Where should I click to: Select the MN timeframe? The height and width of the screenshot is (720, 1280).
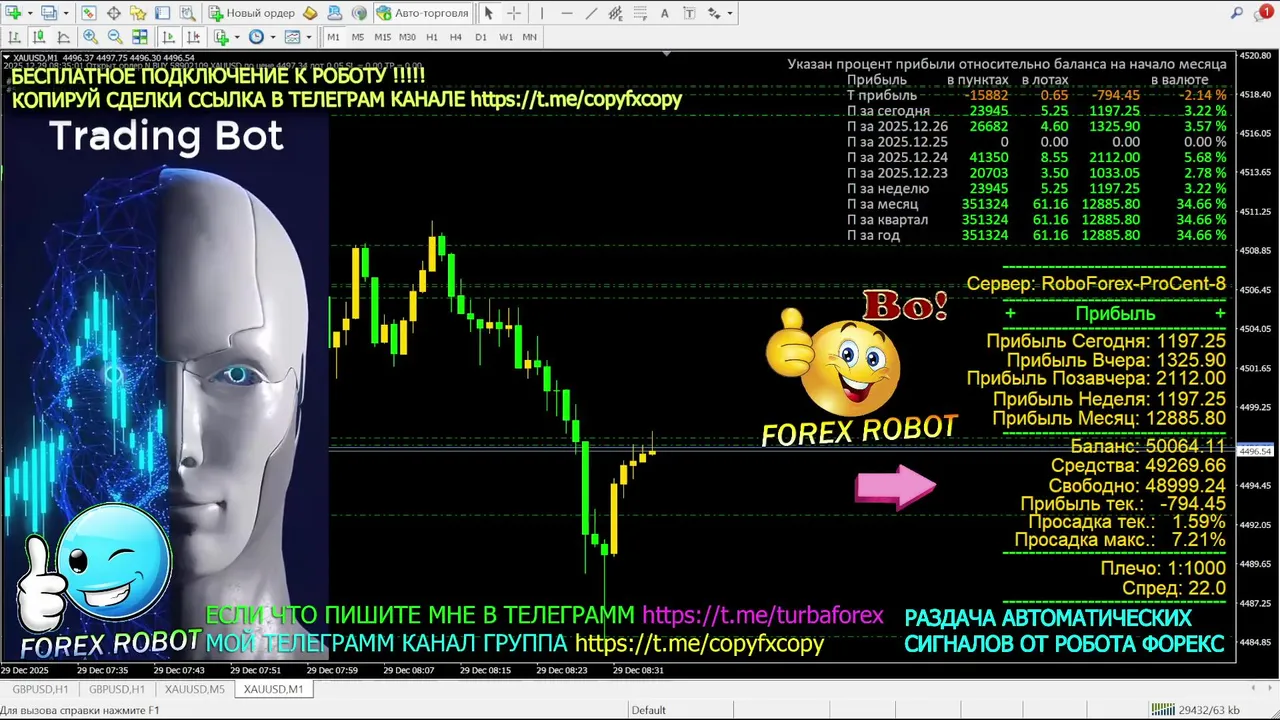pyautogui.click(x=530, y=37)
